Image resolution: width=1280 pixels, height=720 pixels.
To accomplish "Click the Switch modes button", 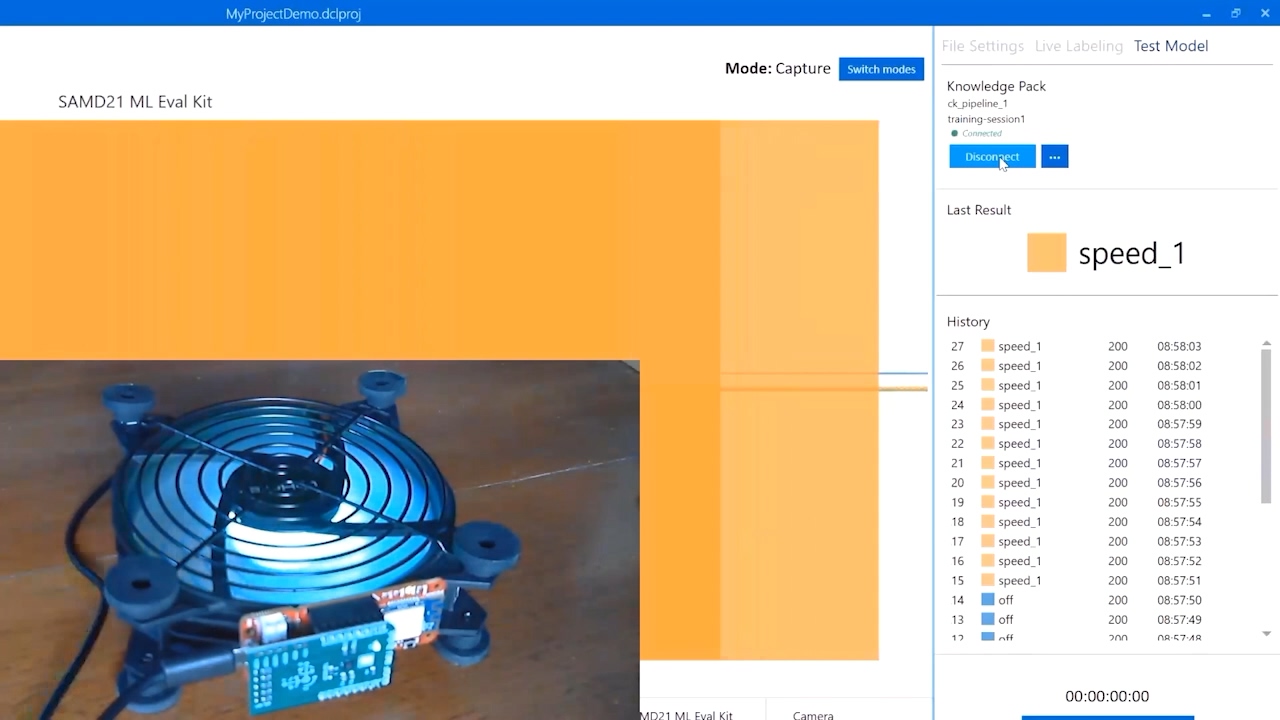I will [881, 69].
